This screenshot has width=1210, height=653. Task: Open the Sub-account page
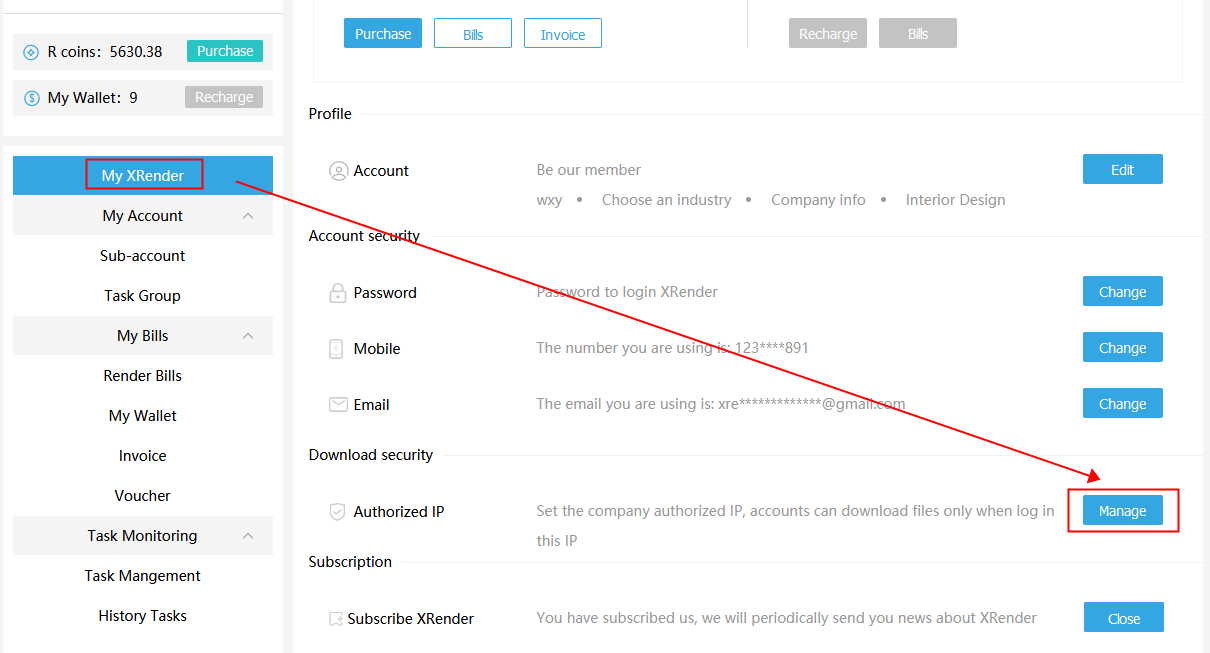tap(143, 256)
